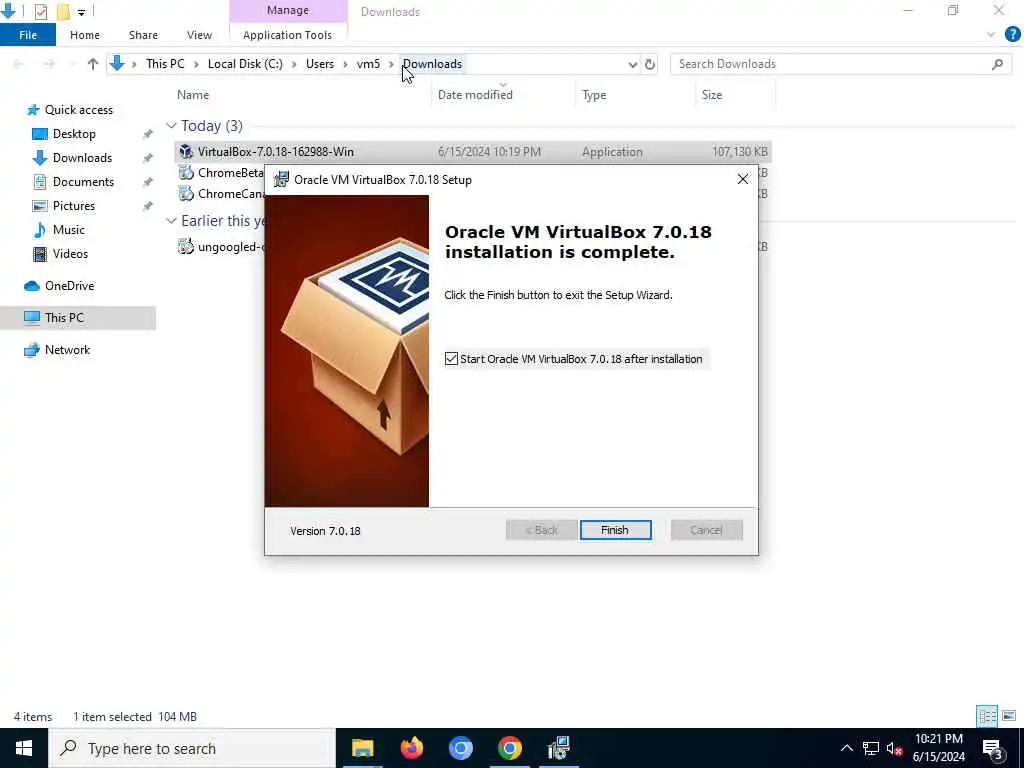Click the Properties quick access toolbar icon
The height and width of the screenshot is (768, 1024).
[x=40, y=11]
